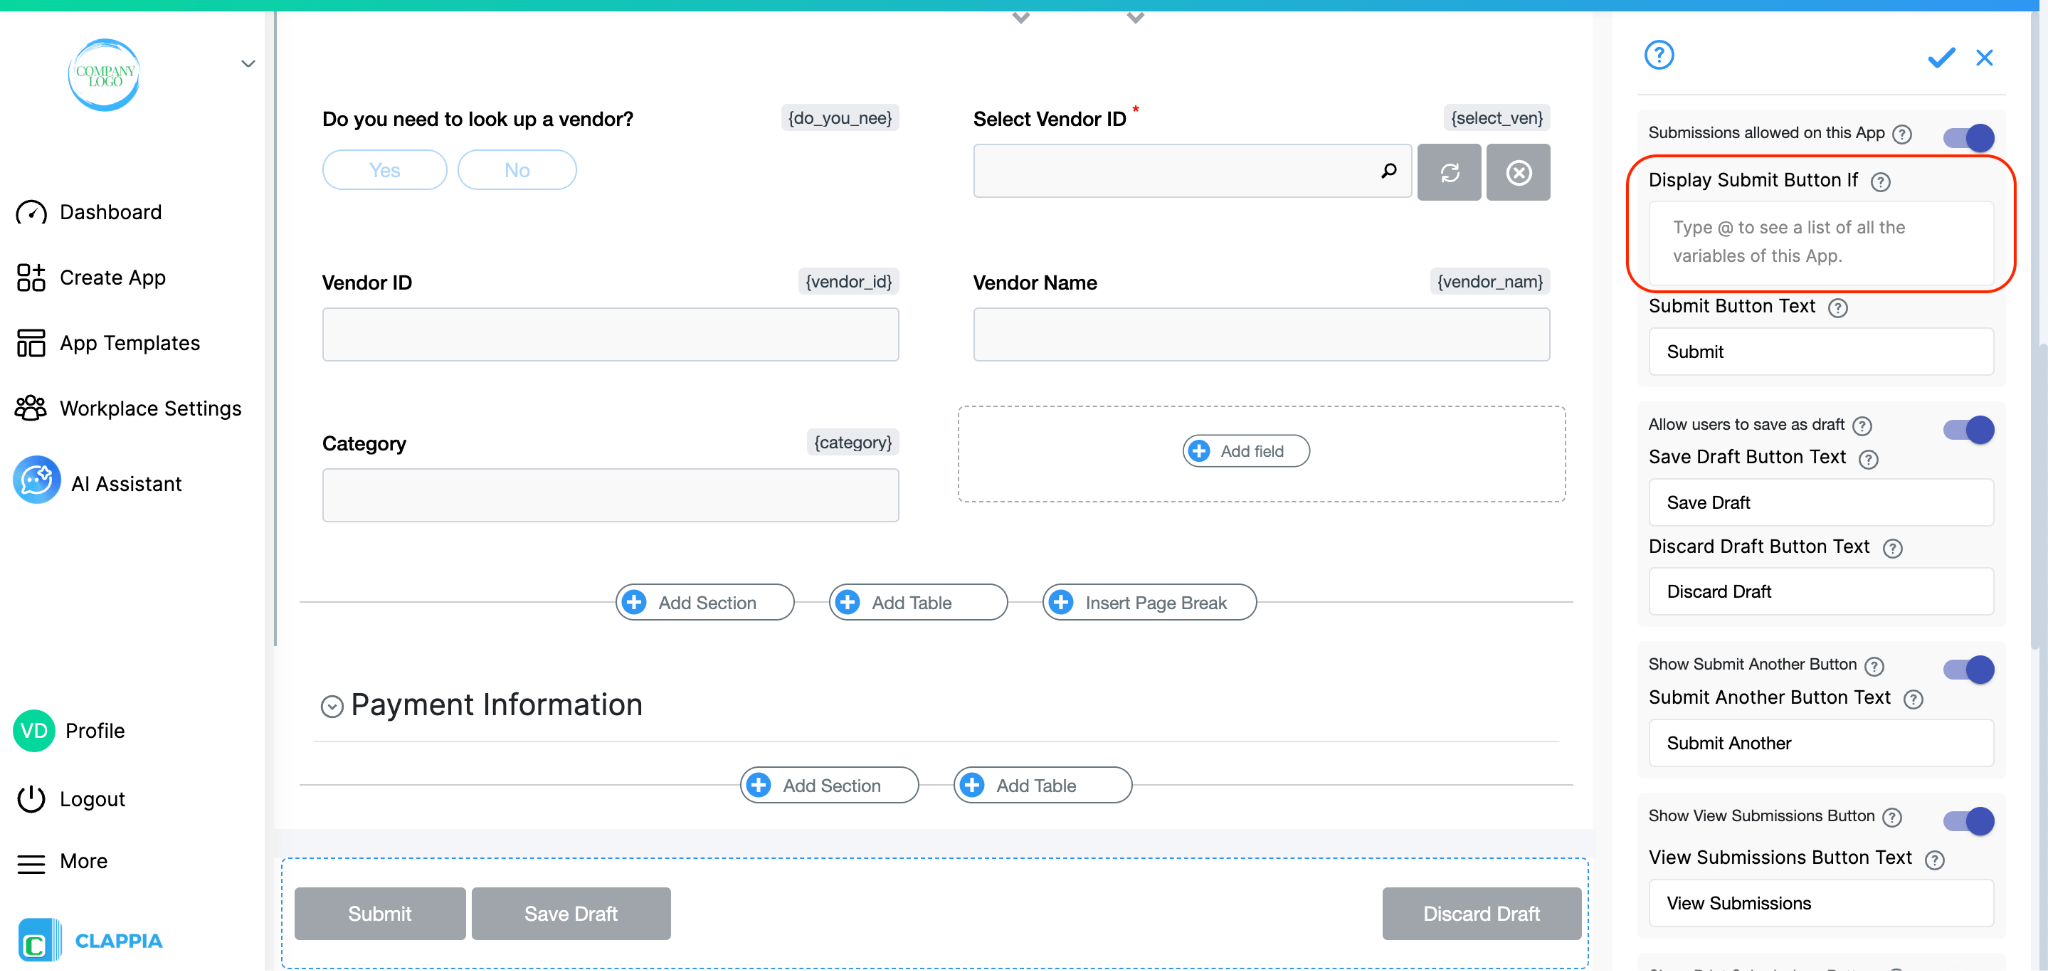This screenshot has width=2048, height=971.
Task: Expand the workplace dropdown chevron
Action: click(x=248, y=64)
